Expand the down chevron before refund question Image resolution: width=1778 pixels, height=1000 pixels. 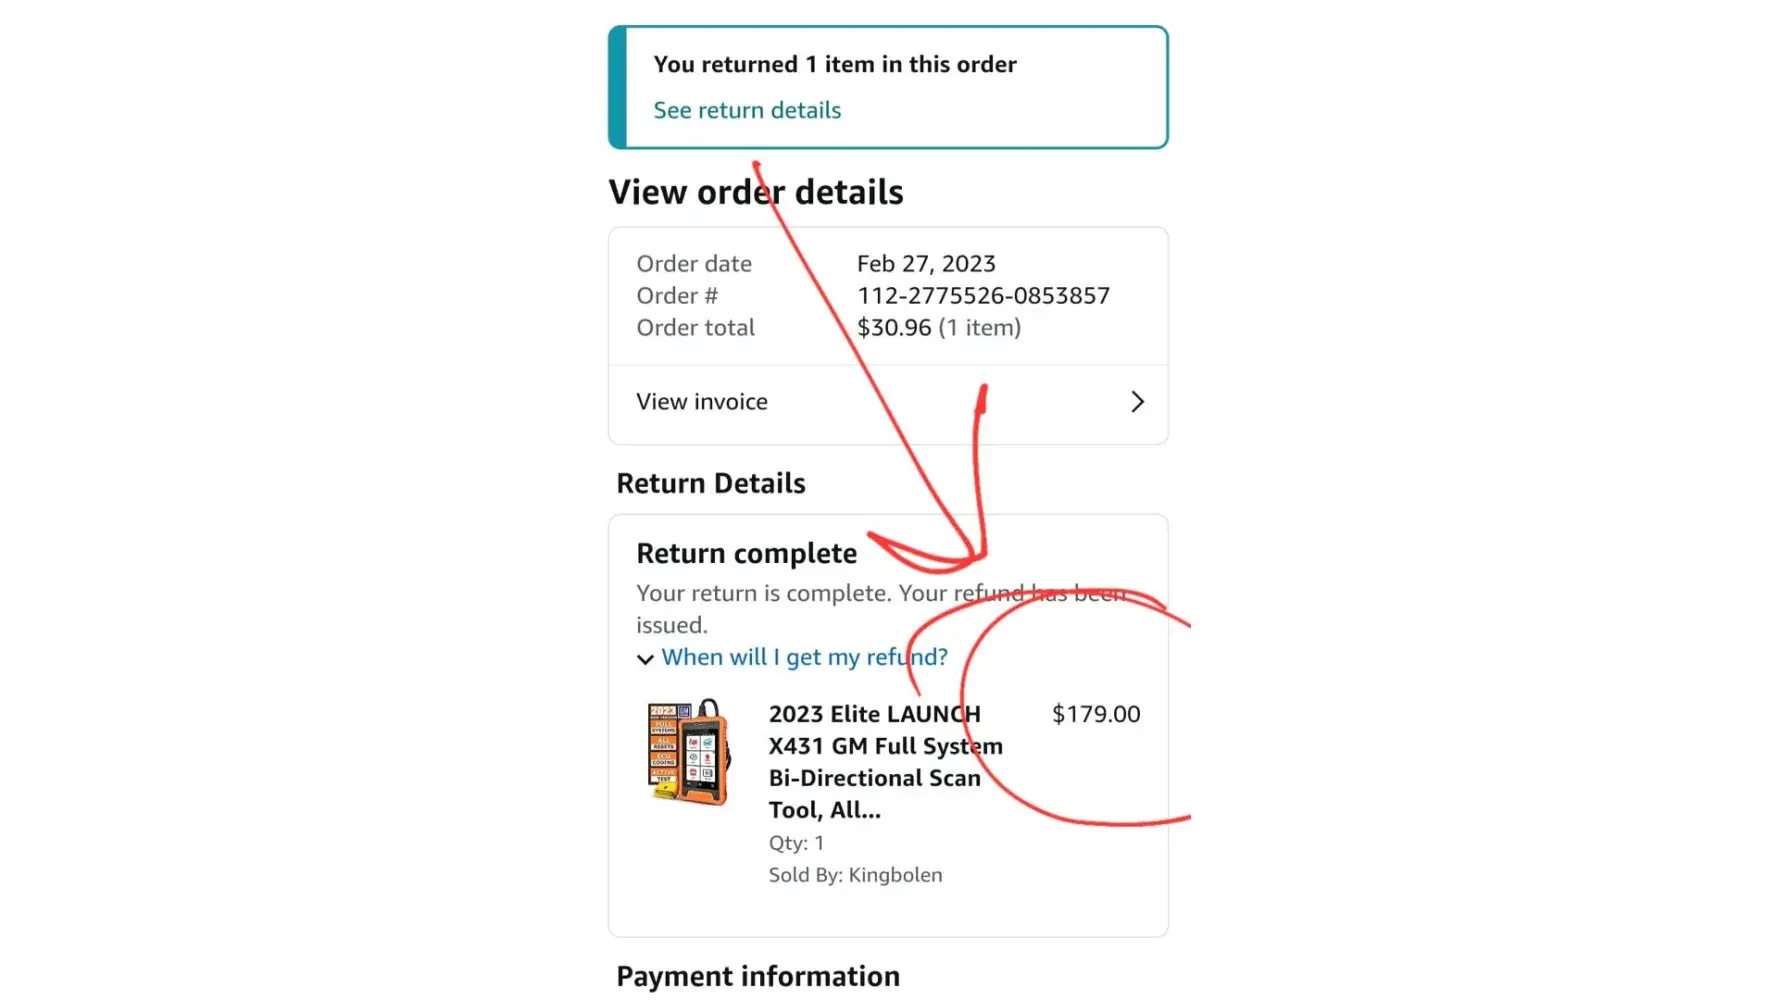pyautogui.click(x=645, y=659)
